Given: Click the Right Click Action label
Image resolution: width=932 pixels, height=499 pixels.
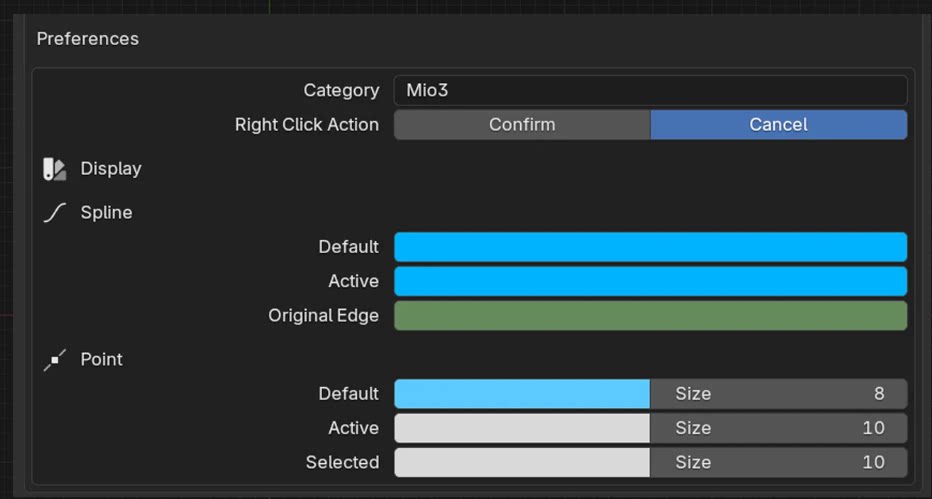Looking at the screenshot, I should pos(307,125).
